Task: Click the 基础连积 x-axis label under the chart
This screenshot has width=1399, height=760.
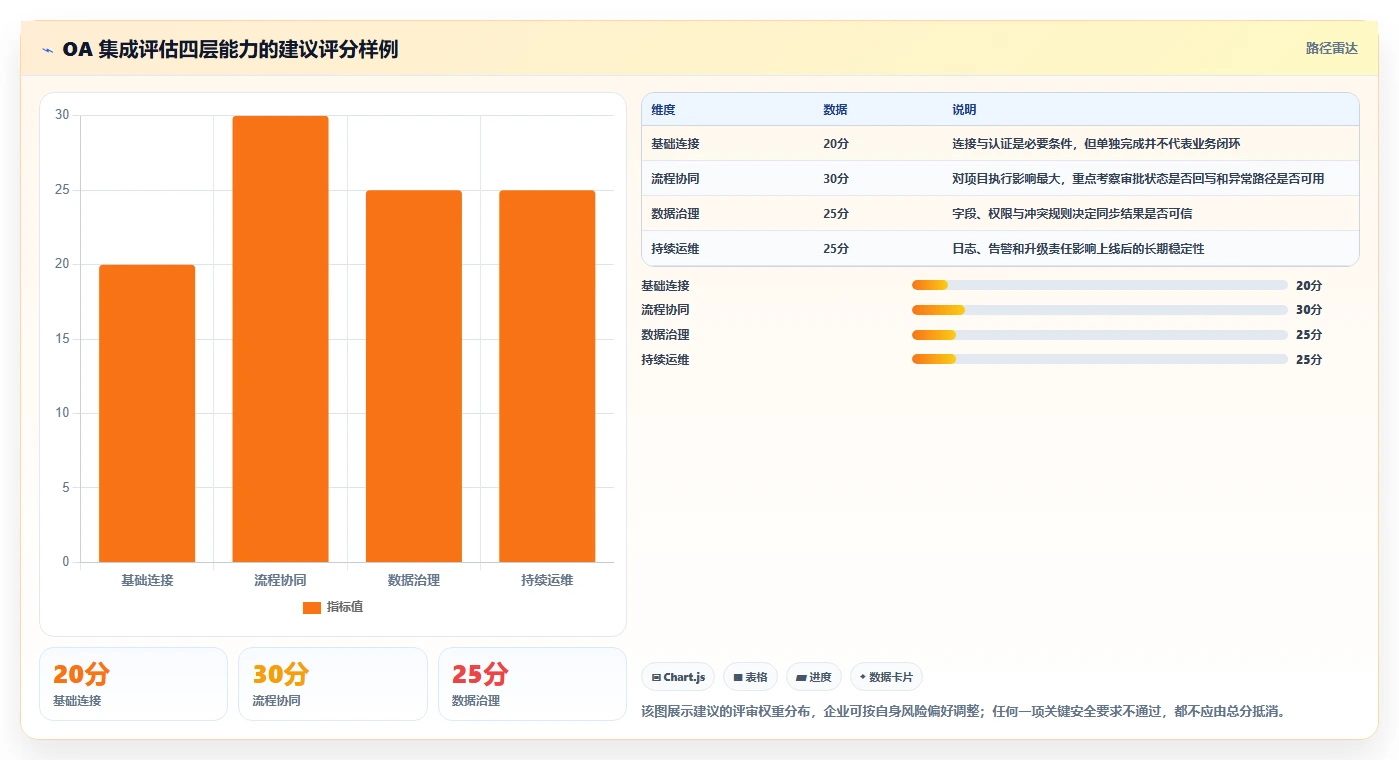Action: [147, 580]
